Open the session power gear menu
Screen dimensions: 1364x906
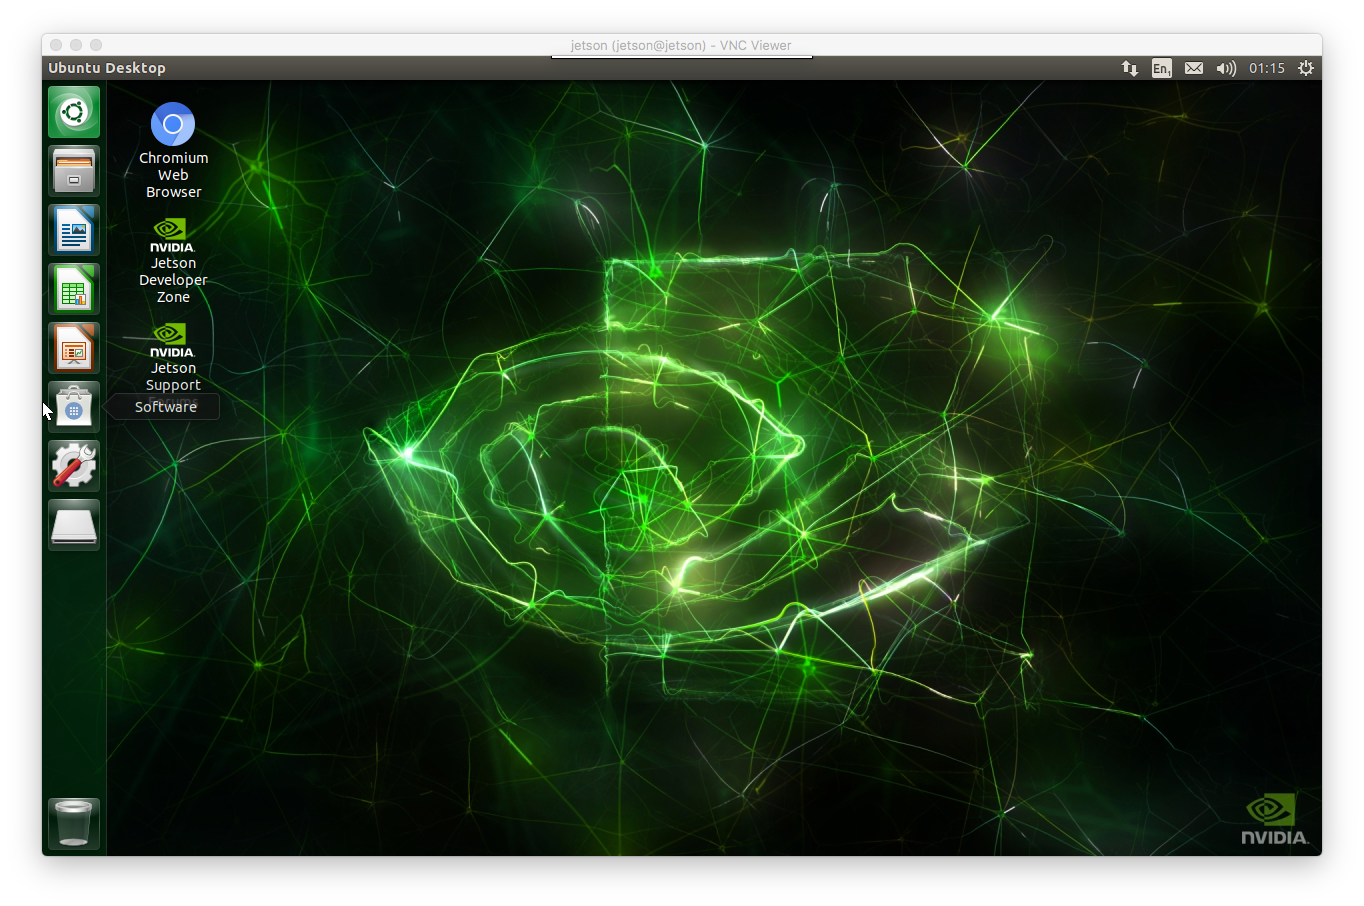(x=1306, y=68)
